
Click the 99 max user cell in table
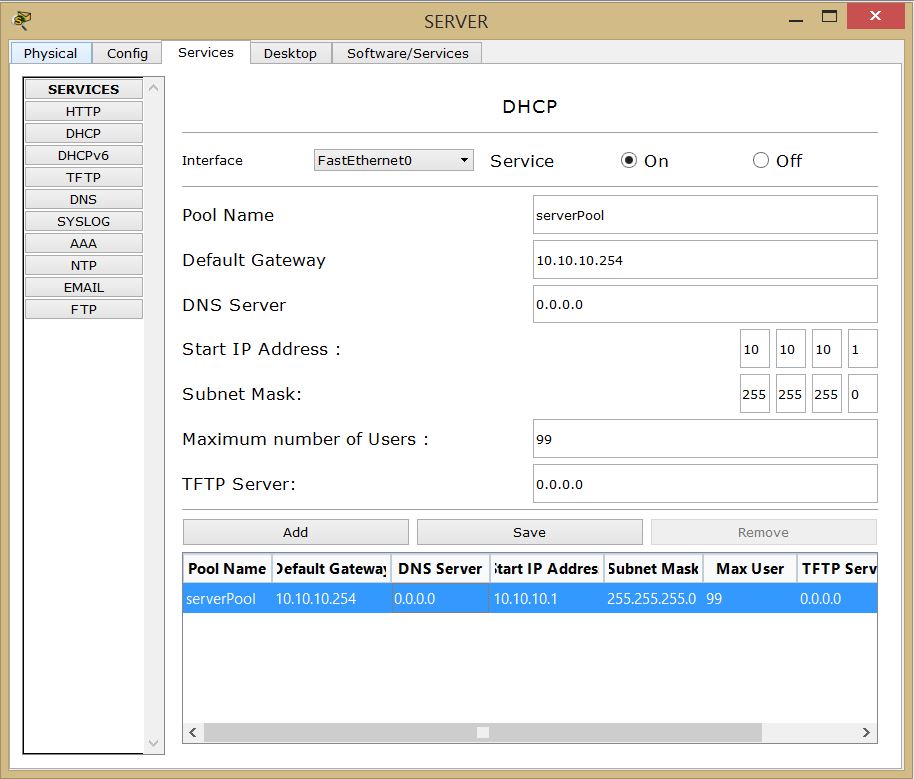point(750,598)
